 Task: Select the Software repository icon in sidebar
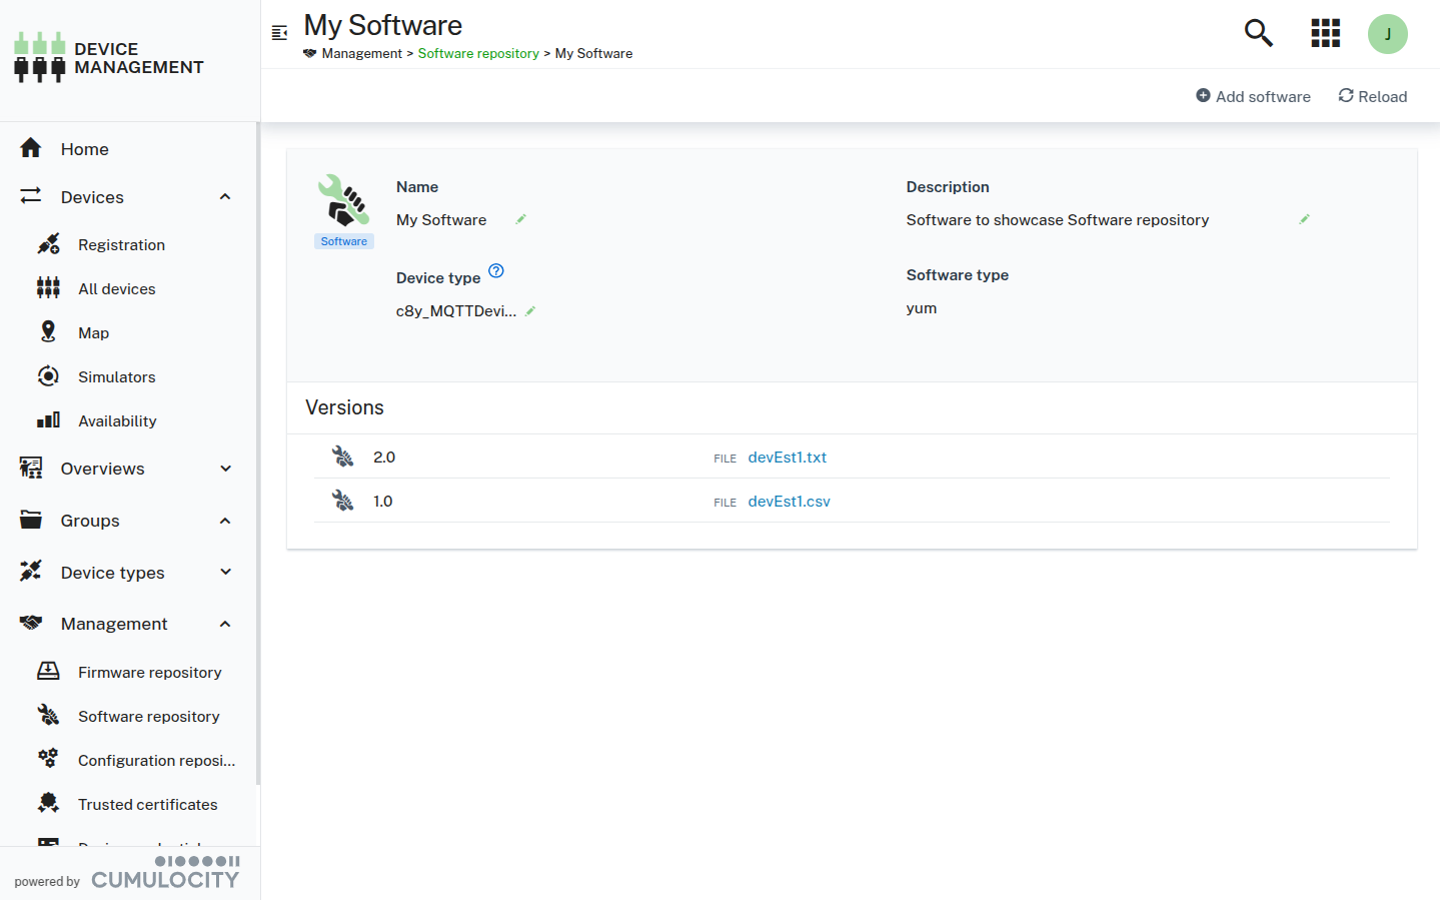(x=48, y=715)
